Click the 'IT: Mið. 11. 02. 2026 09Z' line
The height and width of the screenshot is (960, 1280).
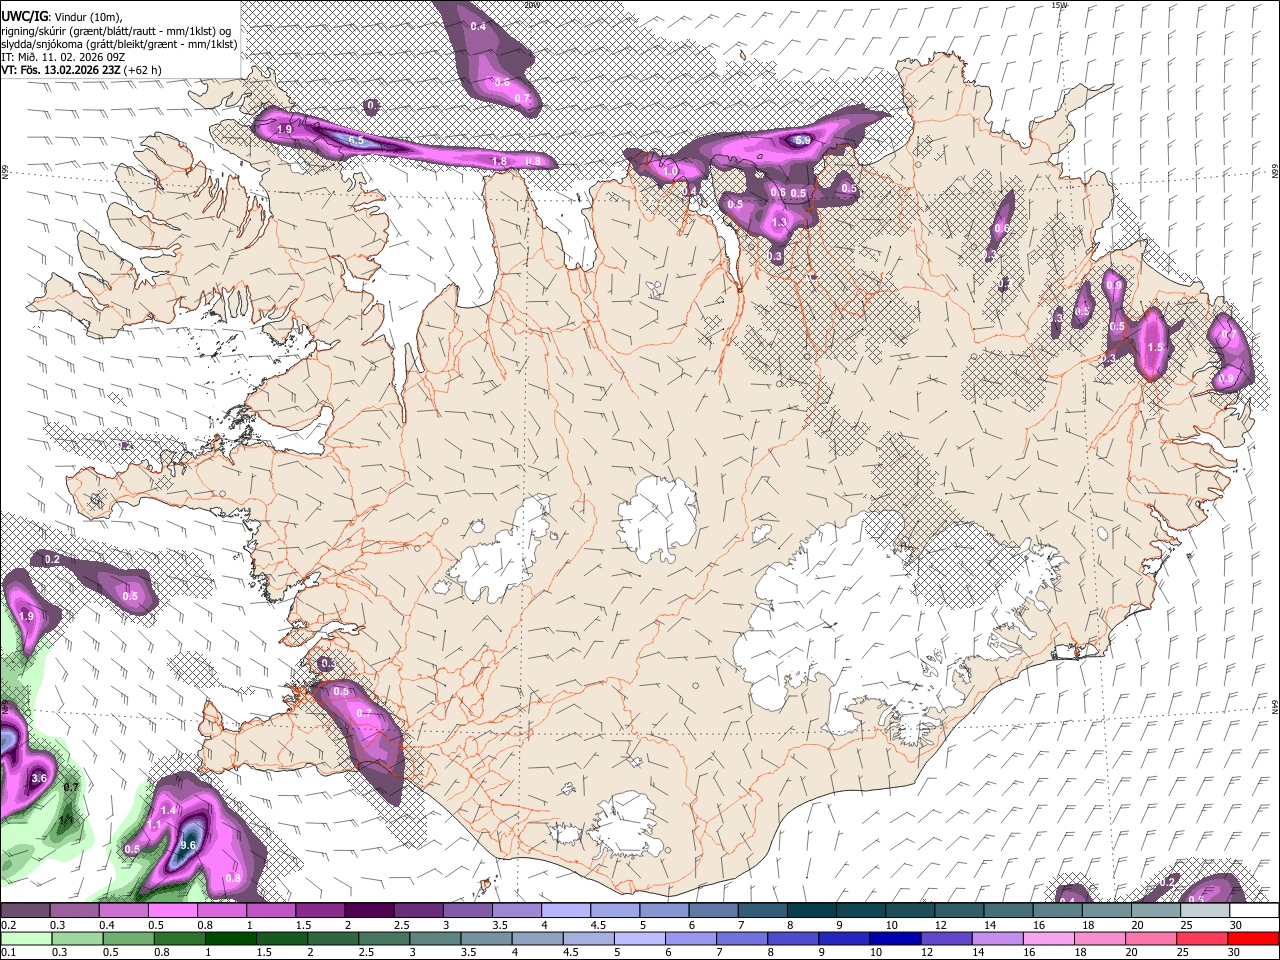[63, 57]
